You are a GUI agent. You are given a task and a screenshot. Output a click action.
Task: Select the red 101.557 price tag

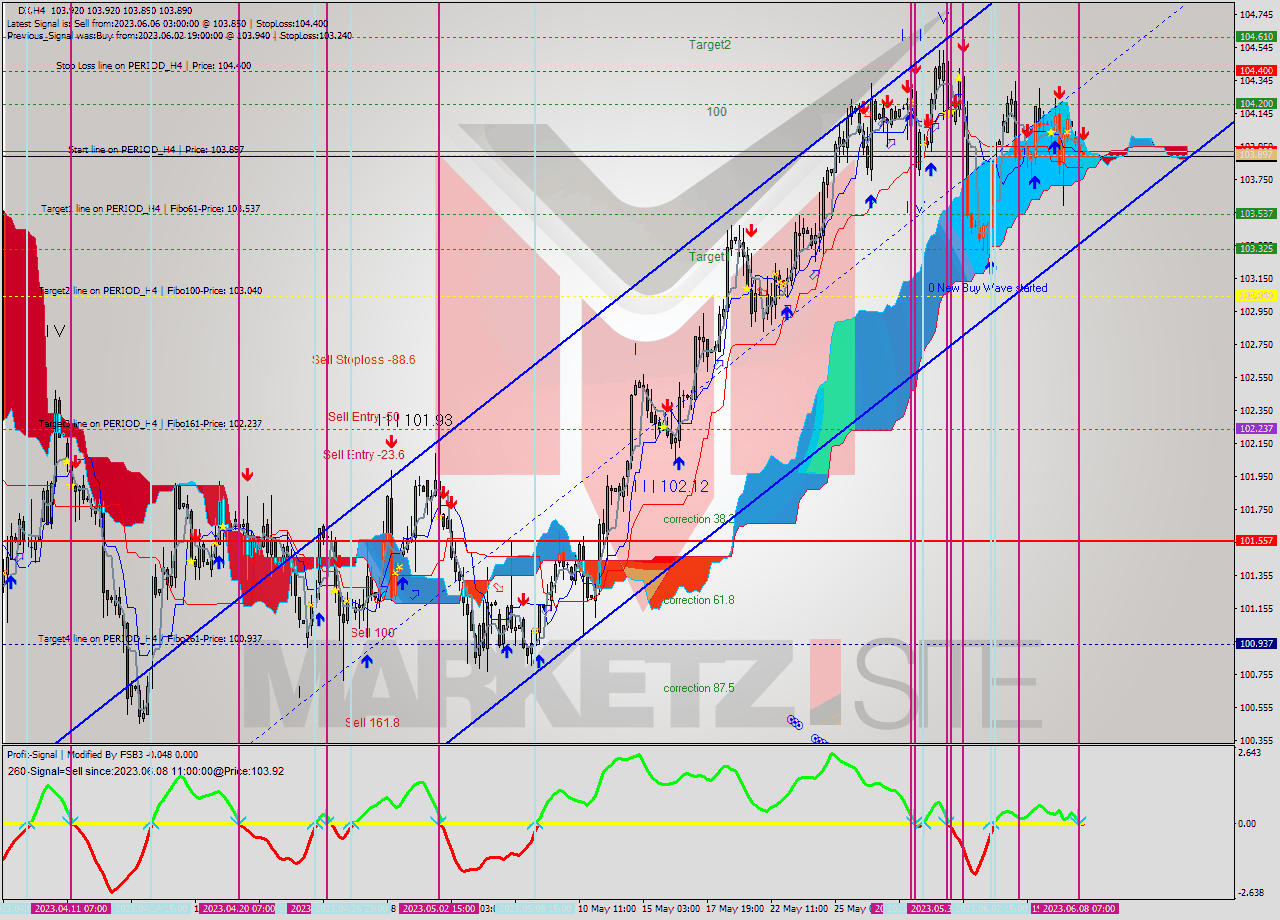(x=1256, y=540)
